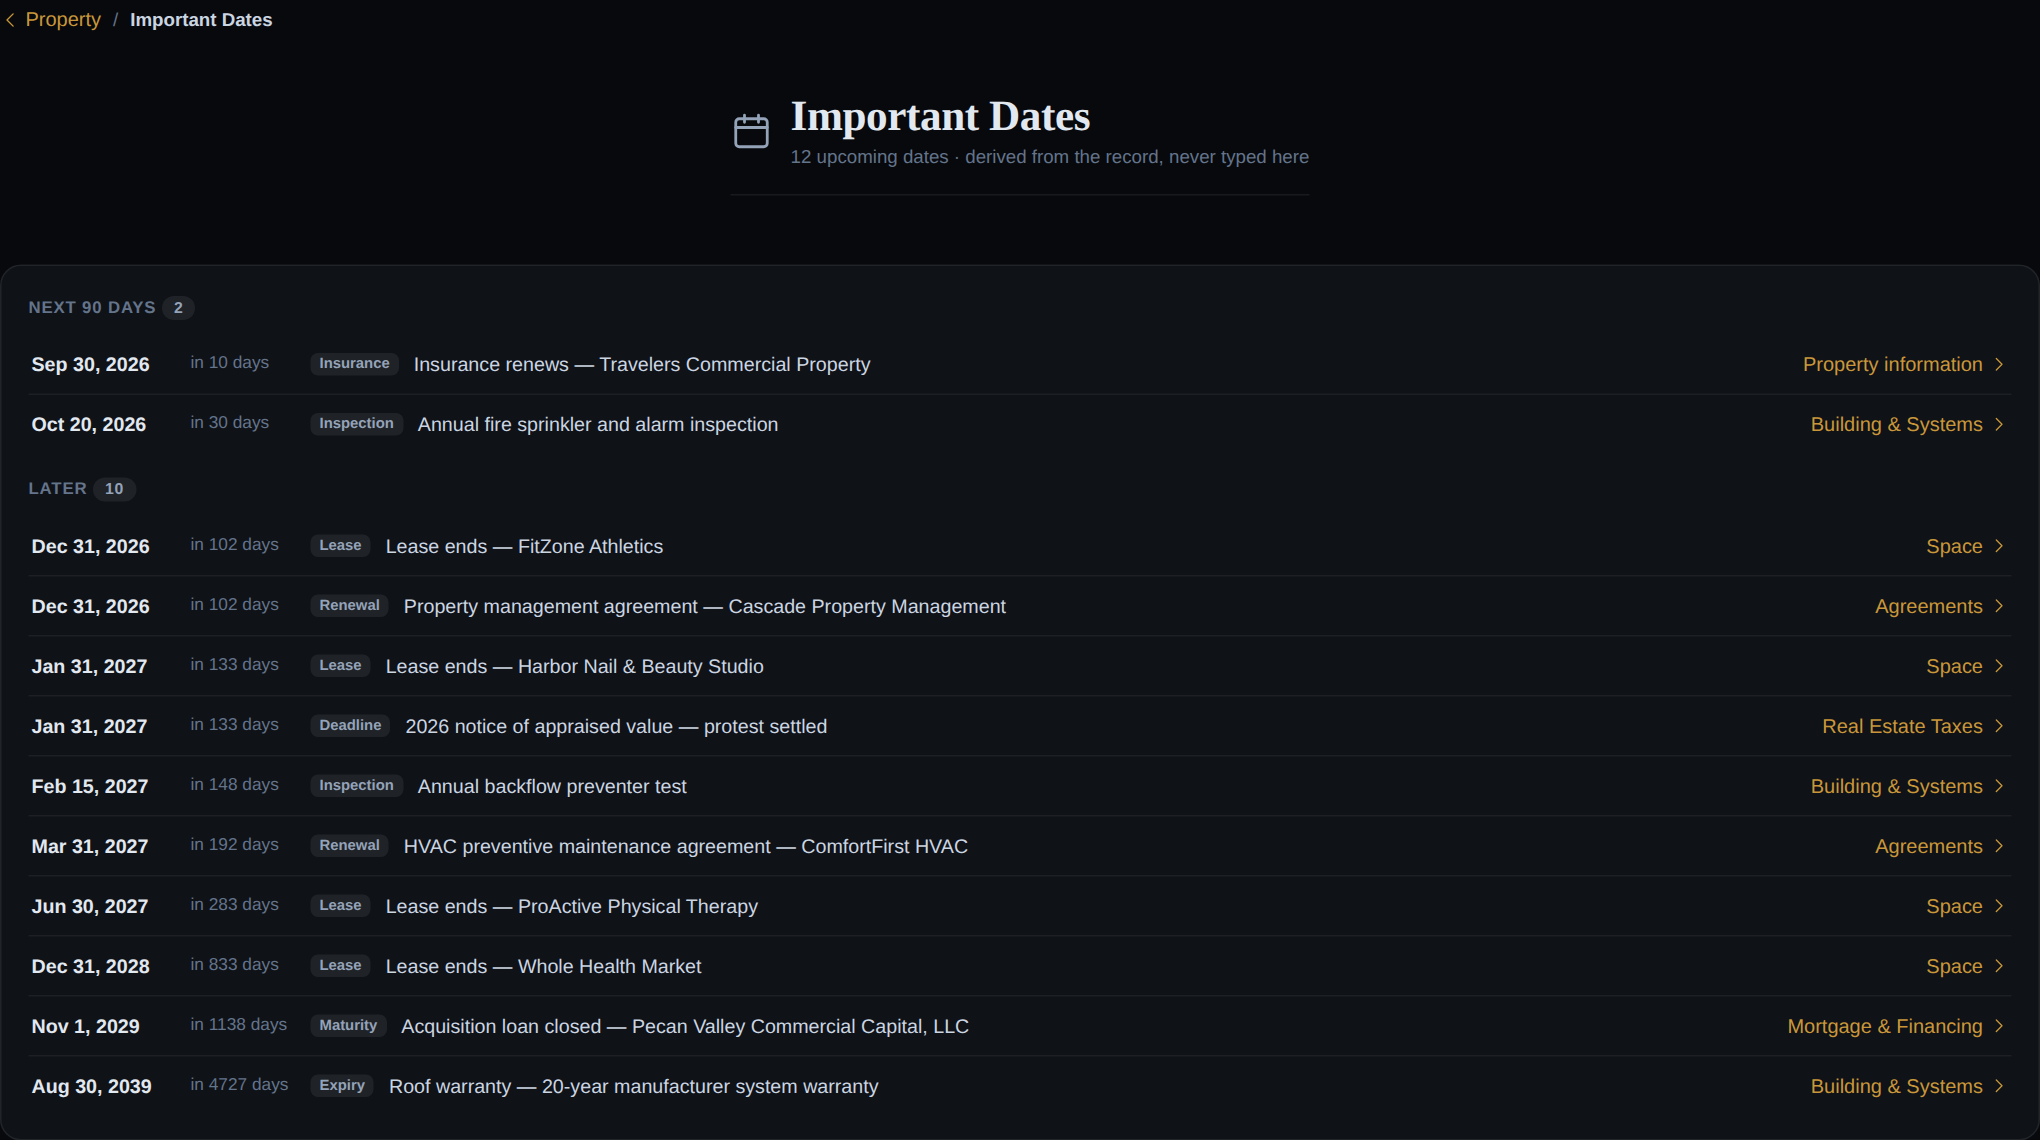
Task: Click Deadline tag on appraised value row
Action: point(350,726)
